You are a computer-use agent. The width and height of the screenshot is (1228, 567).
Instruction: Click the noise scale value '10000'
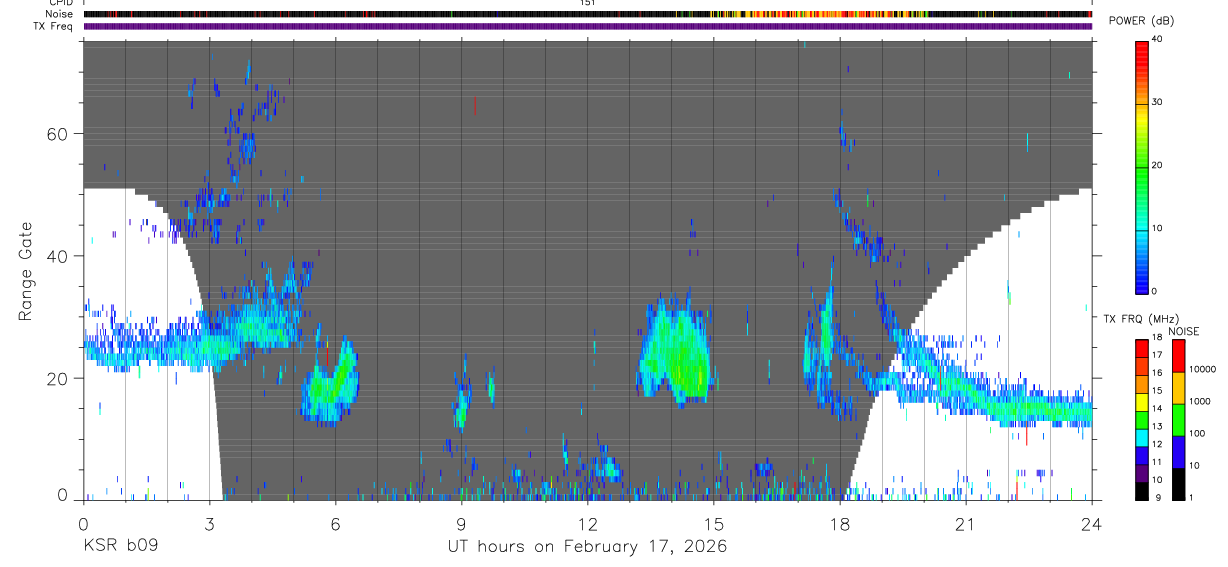pyautogui.click(x=1203, y=370)
